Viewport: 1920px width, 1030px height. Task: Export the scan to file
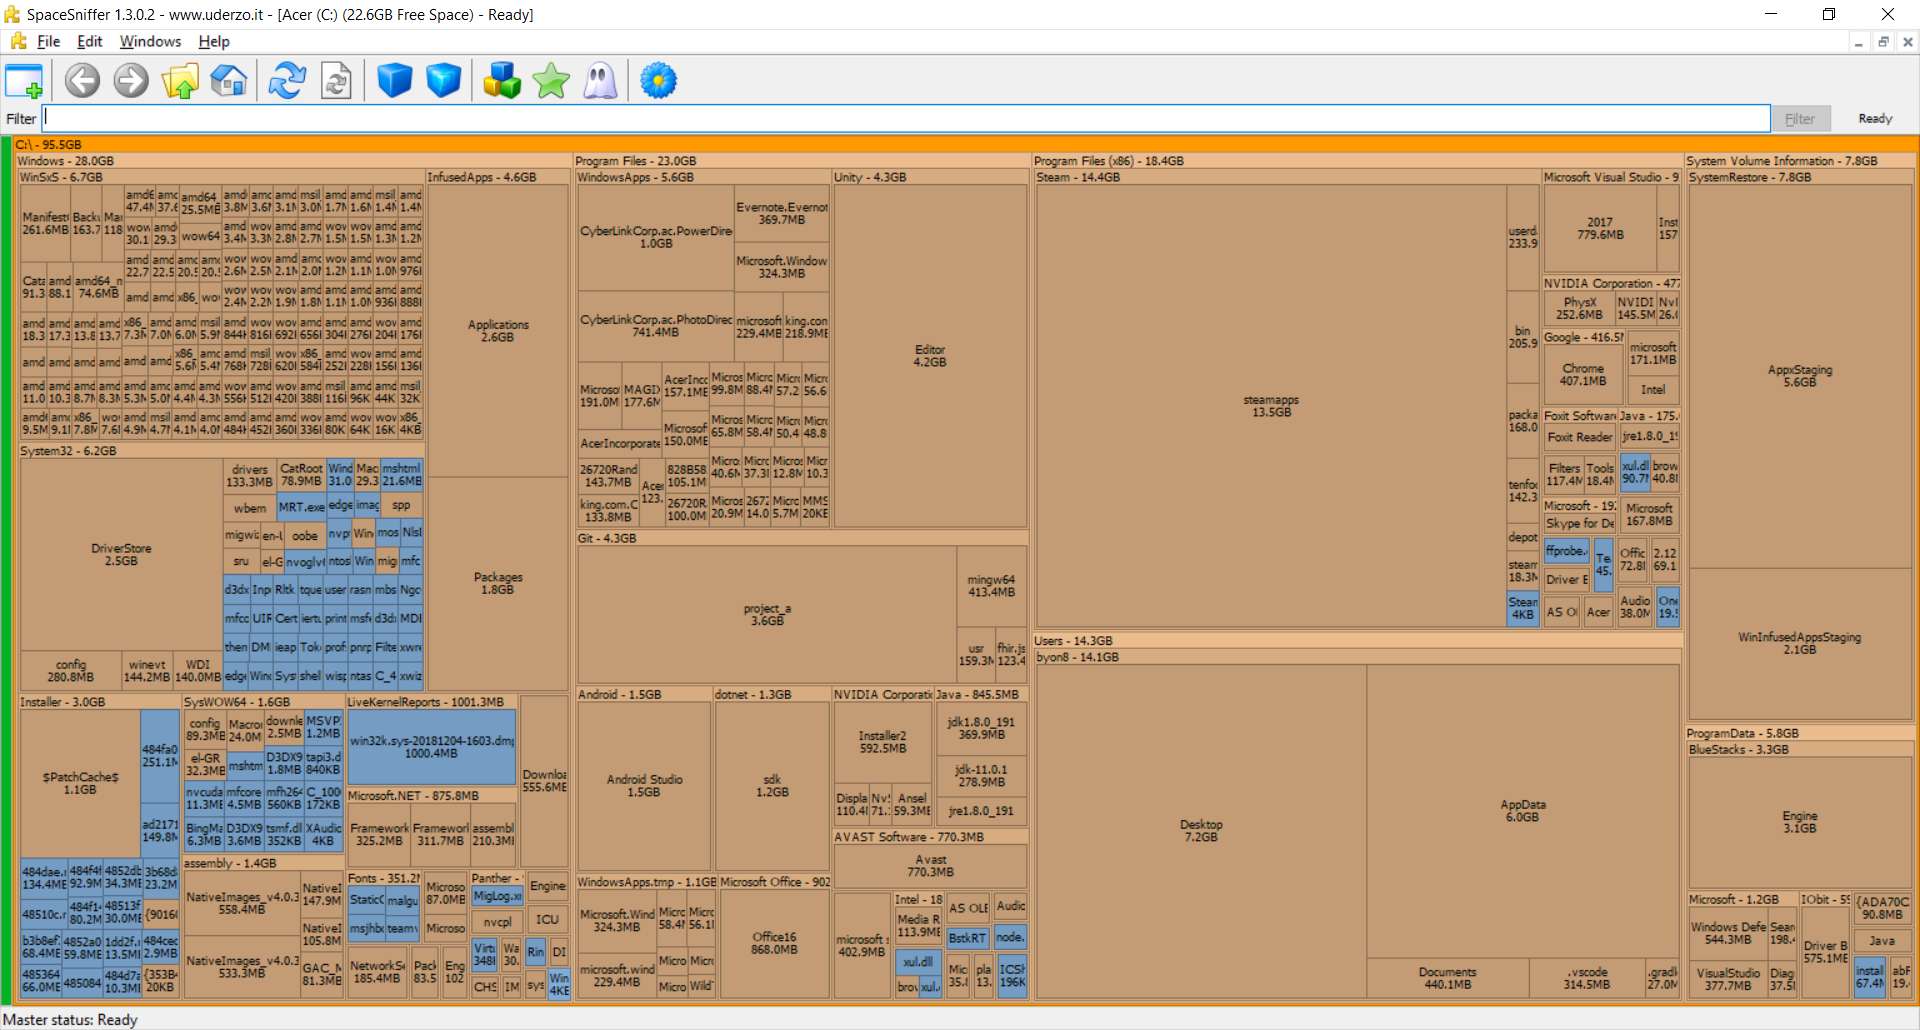pyautogui.click(x=336, y=80)
